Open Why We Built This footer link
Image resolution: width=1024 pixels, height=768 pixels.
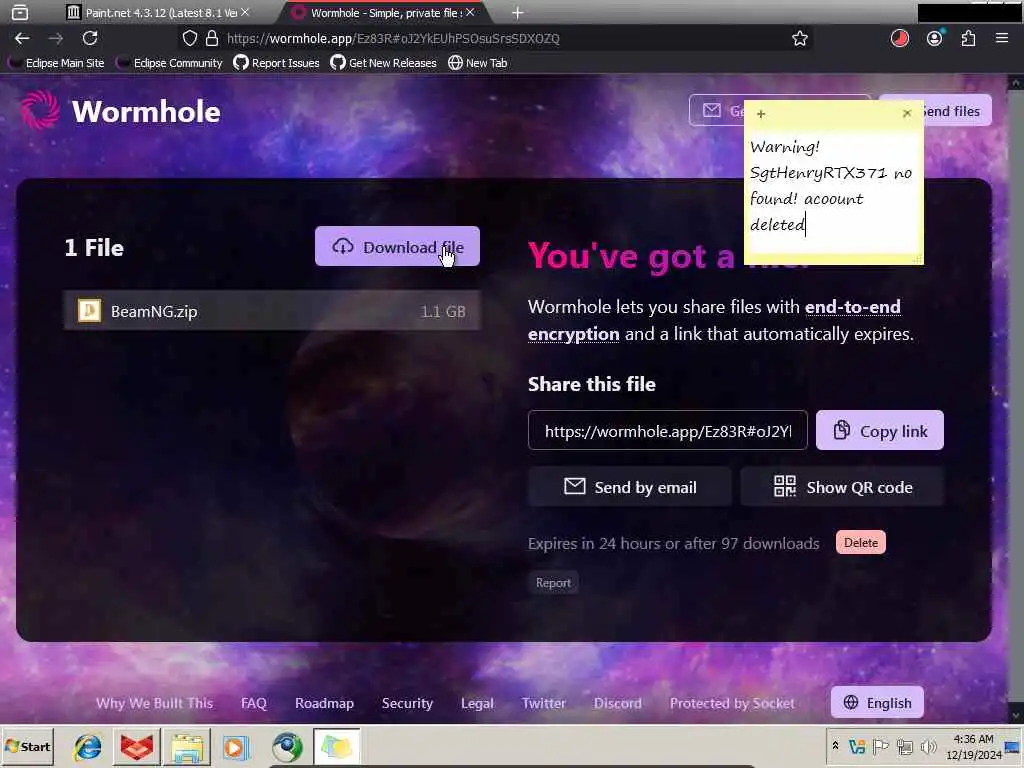click(x=155, y=703)
